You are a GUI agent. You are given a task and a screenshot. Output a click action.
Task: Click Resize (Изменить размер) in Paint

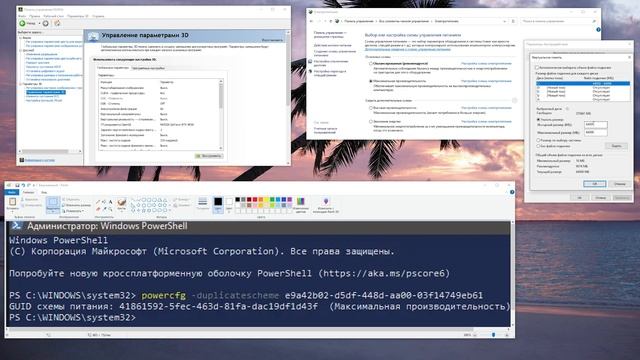pyautogui.click(x=76, y=205)
